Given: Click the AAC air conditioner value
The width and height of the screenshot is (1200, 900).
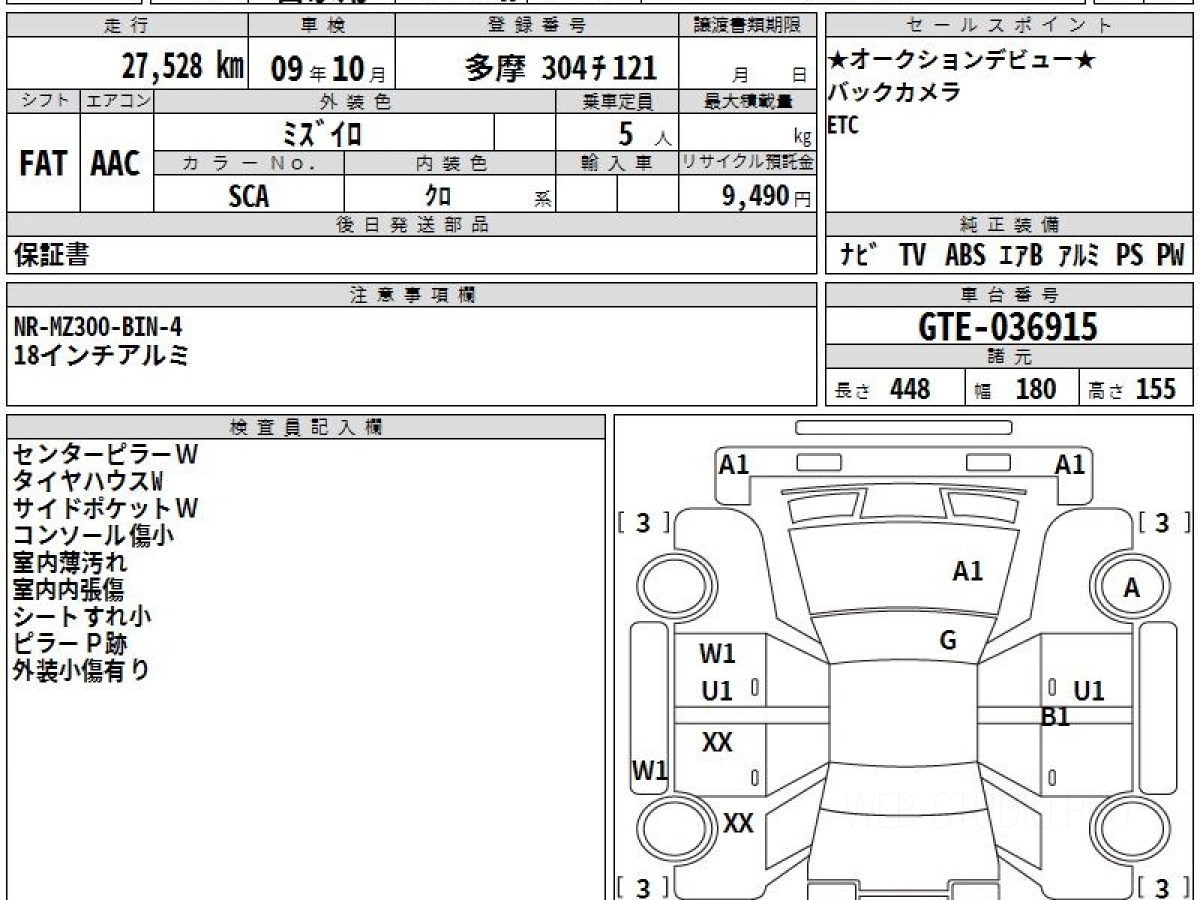Looking at the screenshot, I should [x=116, y=164].
